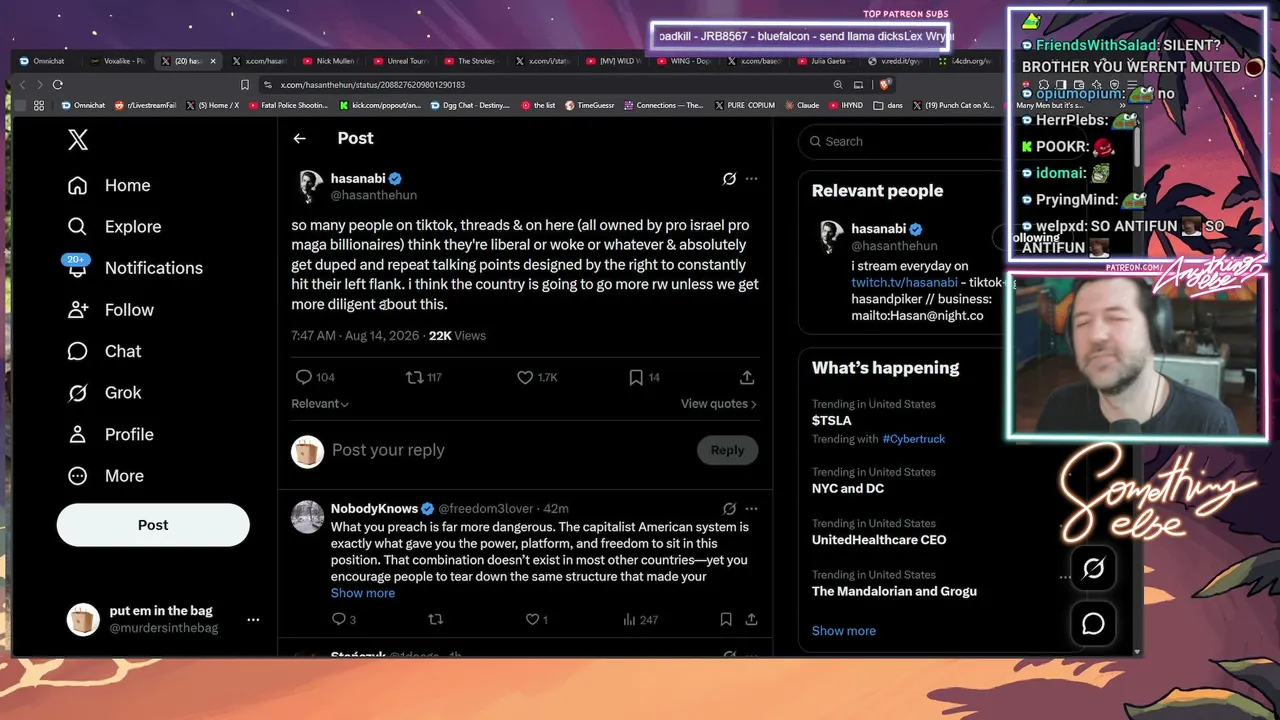
Task: View analytics showing 247 views
Action: tap(640, 620)
